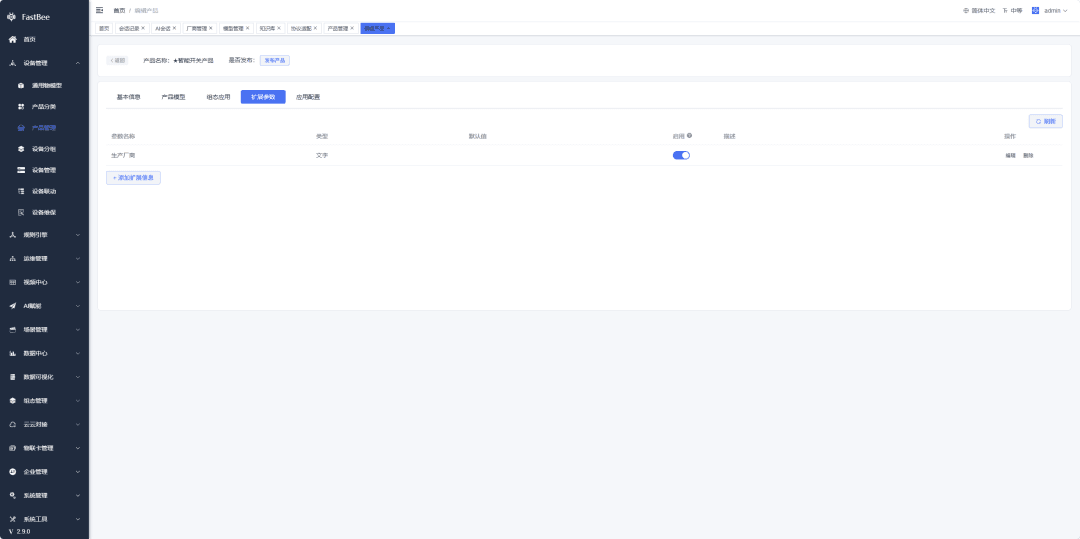
Task: Click the admin avatar icon
Action: point(1035,10)
